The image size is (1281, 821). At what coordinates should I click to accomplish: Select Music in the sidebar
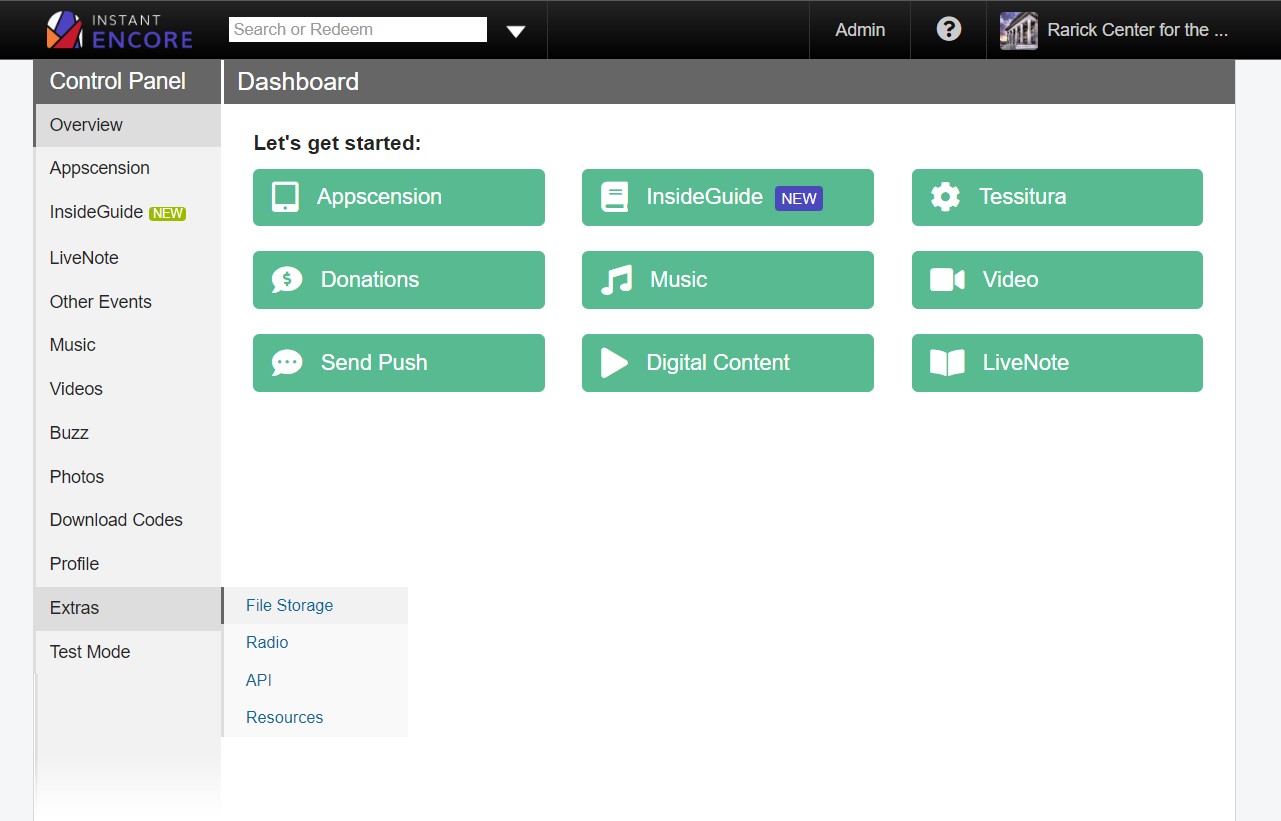coord(128,345)
